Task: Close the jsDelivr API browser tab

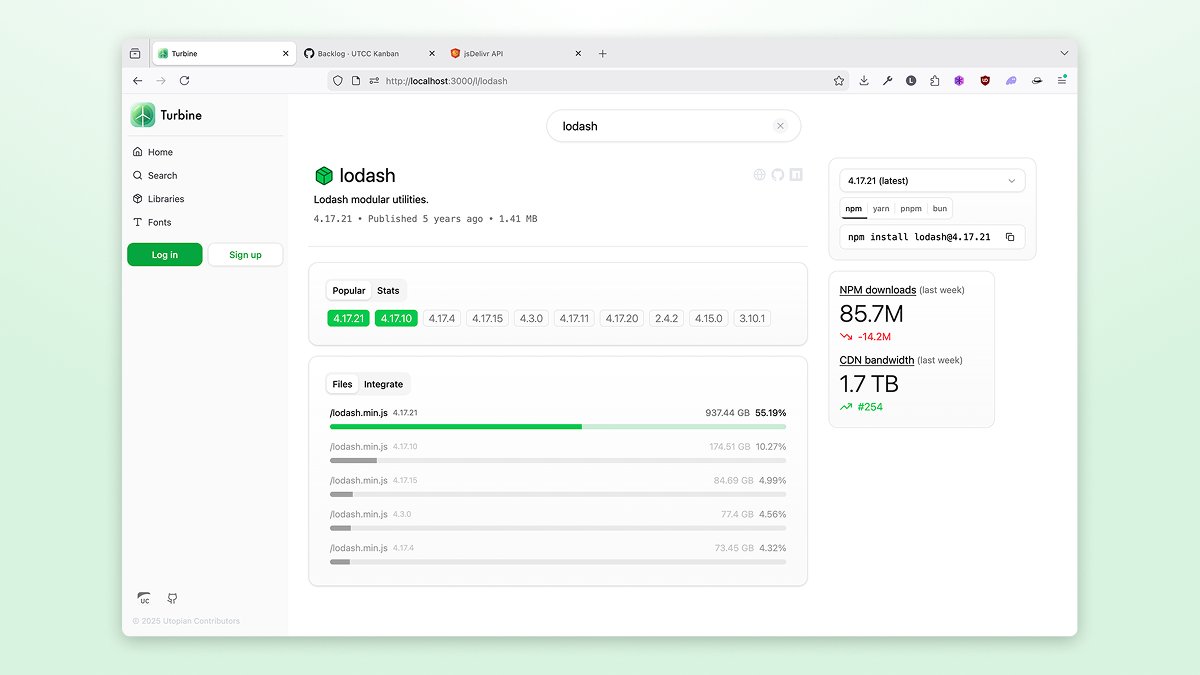Action: (x=578, y=54)
